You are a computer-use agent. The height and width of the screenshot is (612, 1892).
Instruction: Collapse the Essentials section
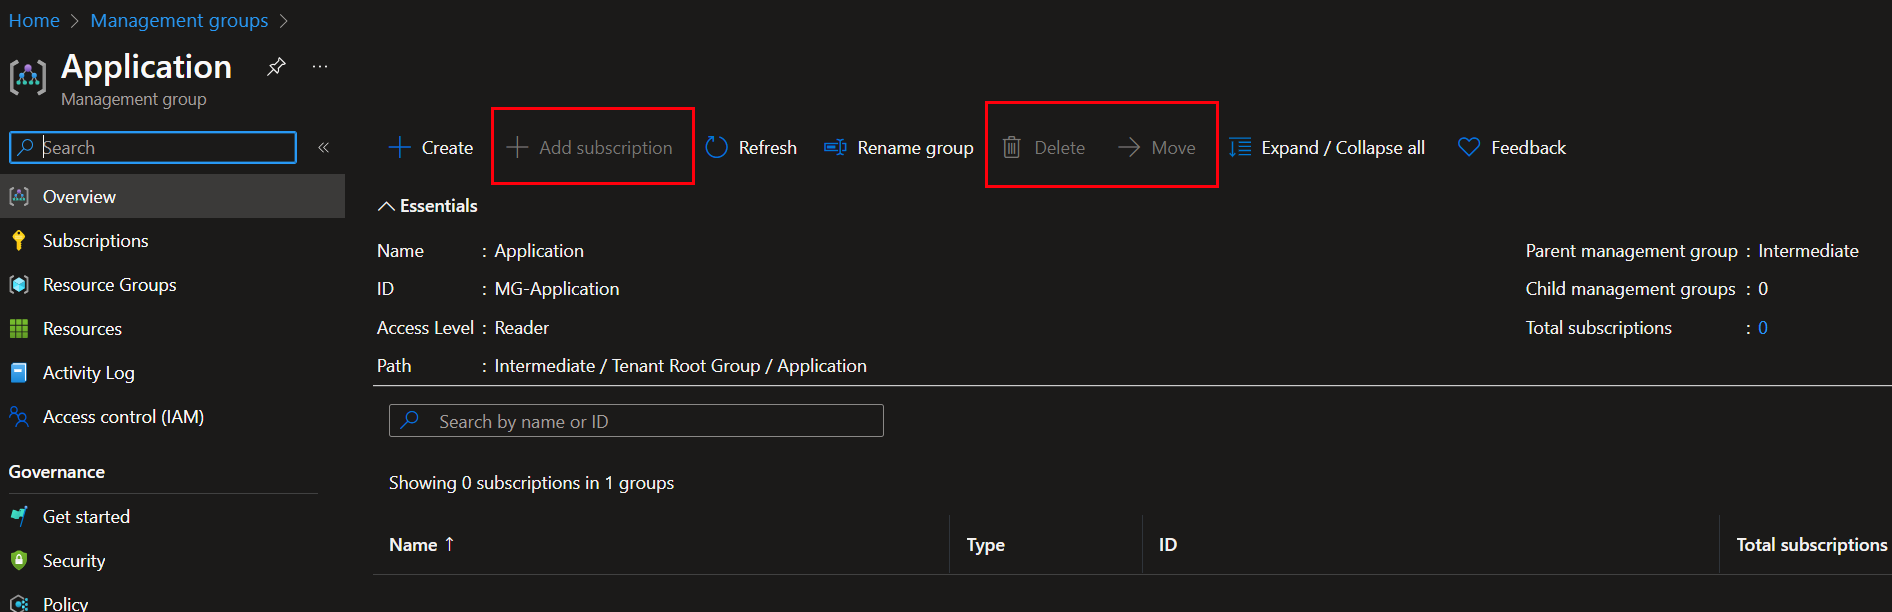point(386,206)
